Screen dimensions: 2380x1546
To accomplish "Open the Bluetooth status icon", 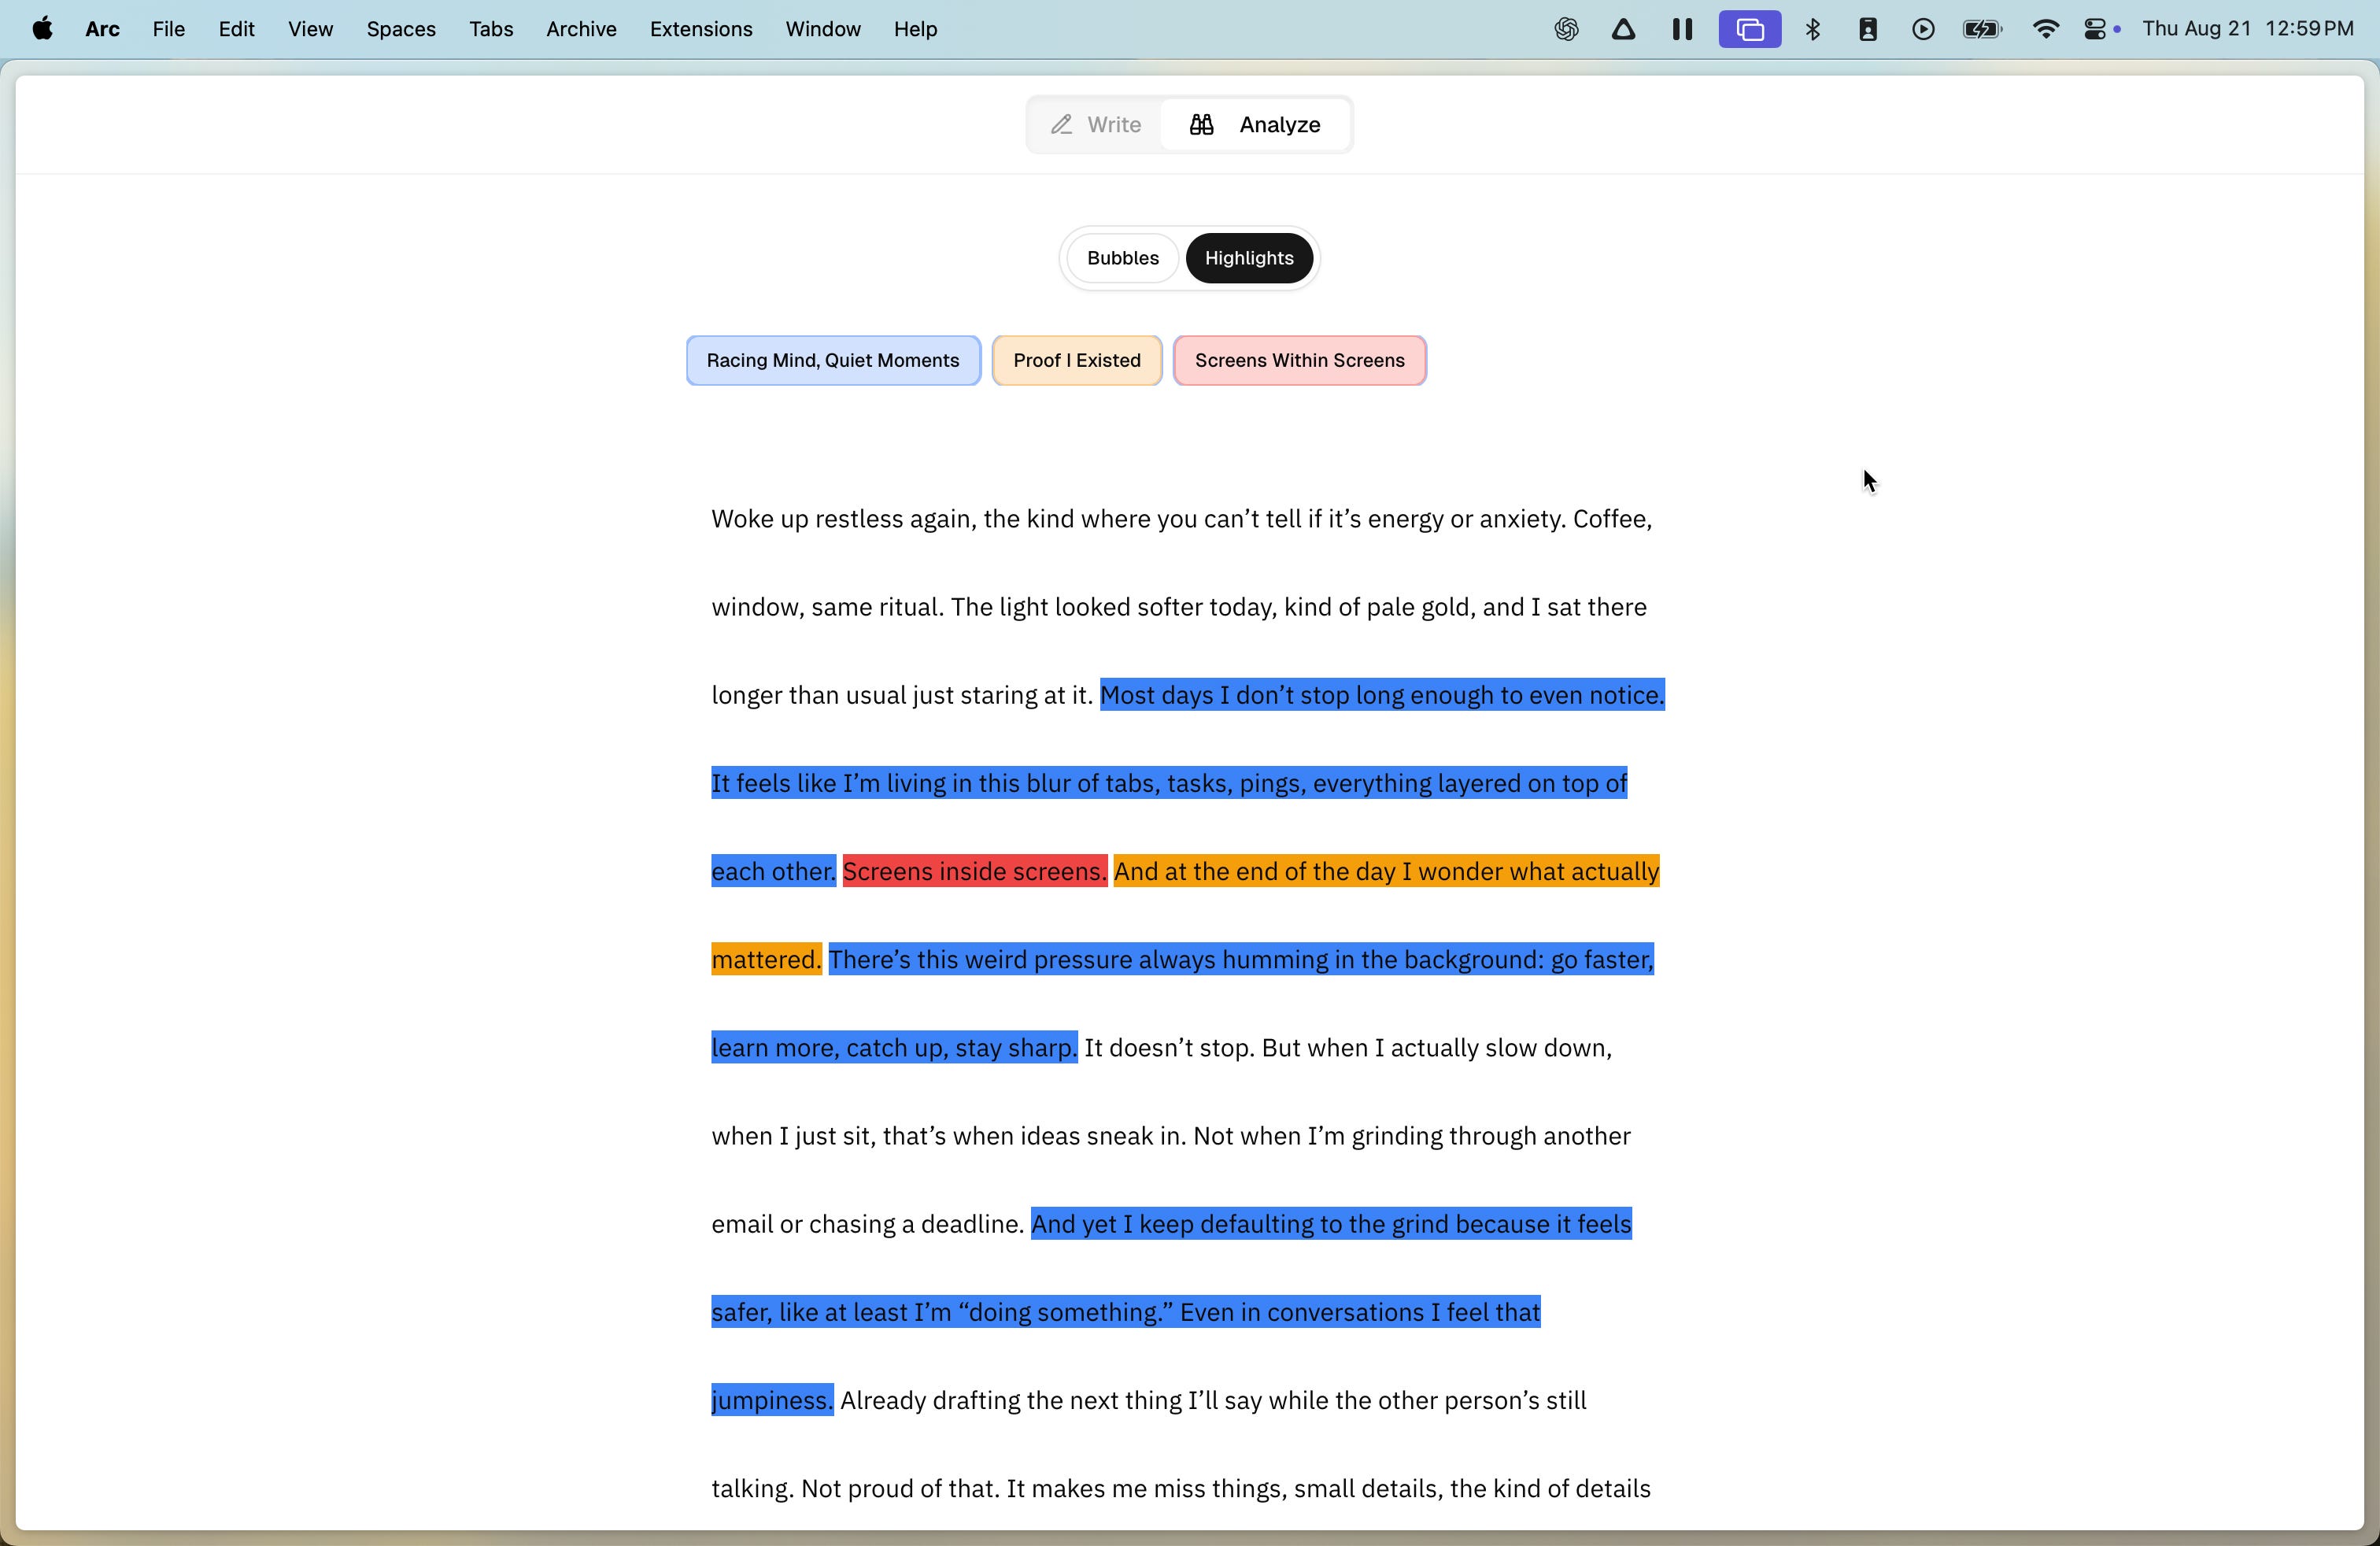I will tap(1813, 29).
